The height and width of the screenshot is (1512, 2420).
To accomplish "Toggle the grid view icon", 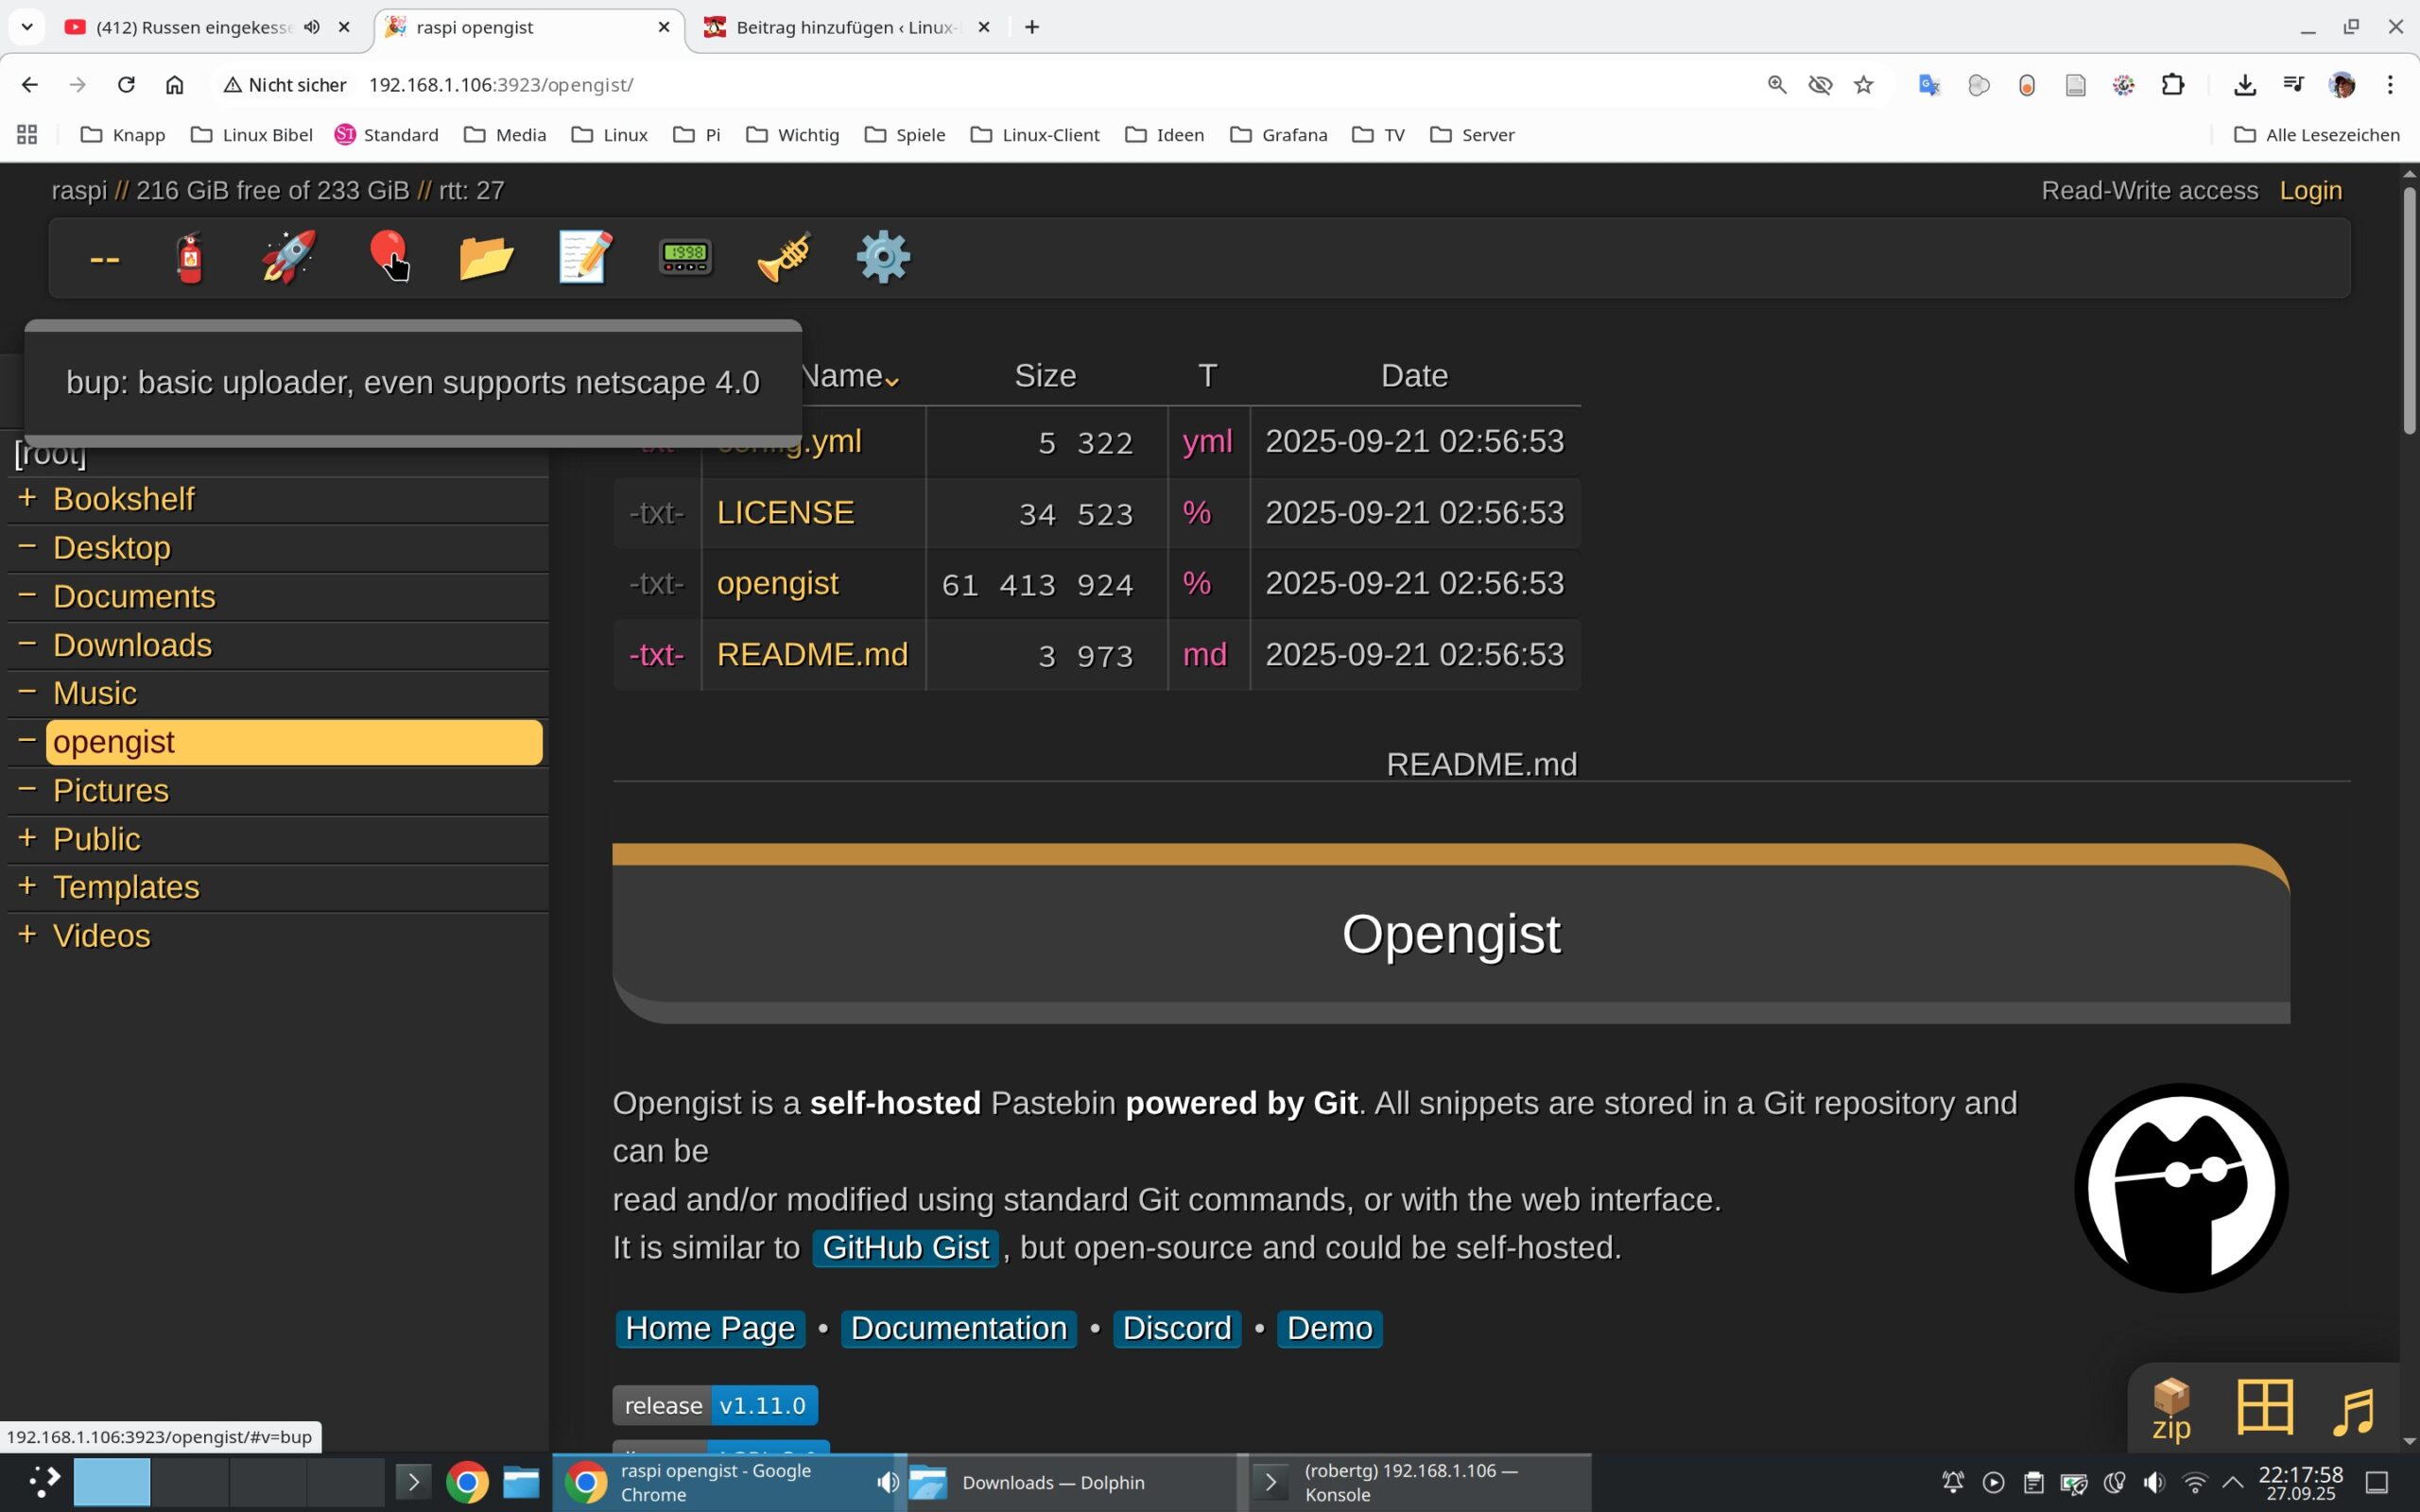I will tap(2264, 1406).
